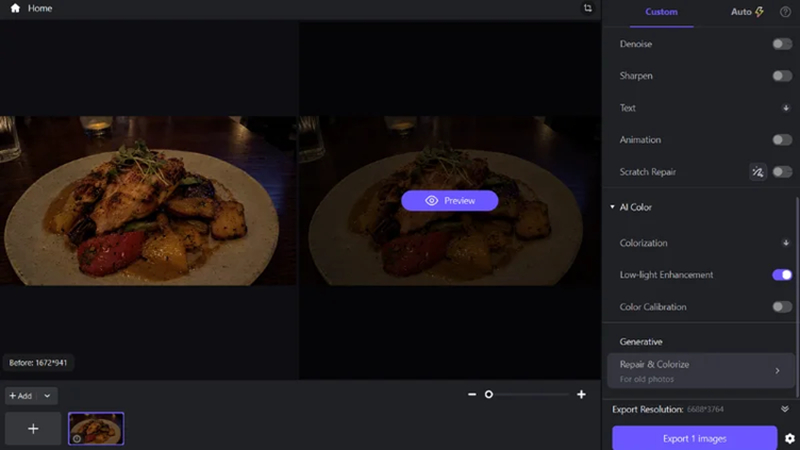Switch to the Auto tab

pos(747,12)
